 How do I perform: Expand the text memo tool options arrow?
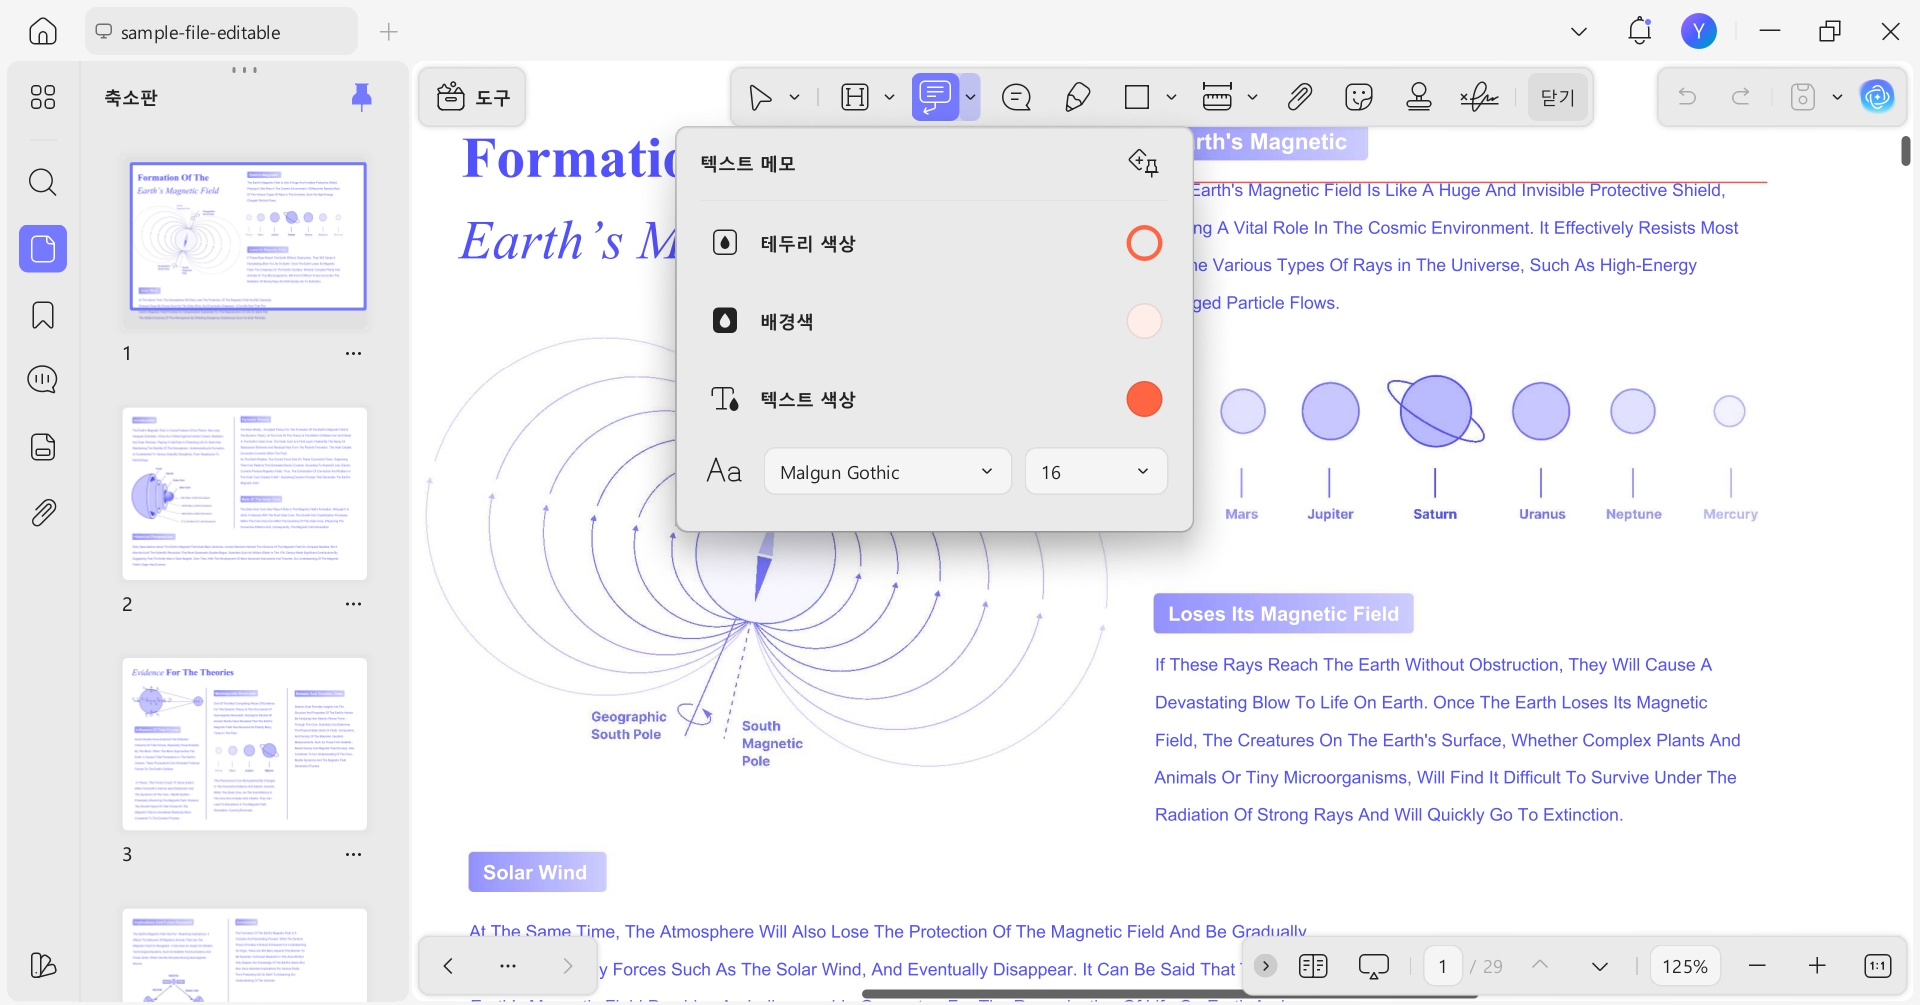[970, 97]
